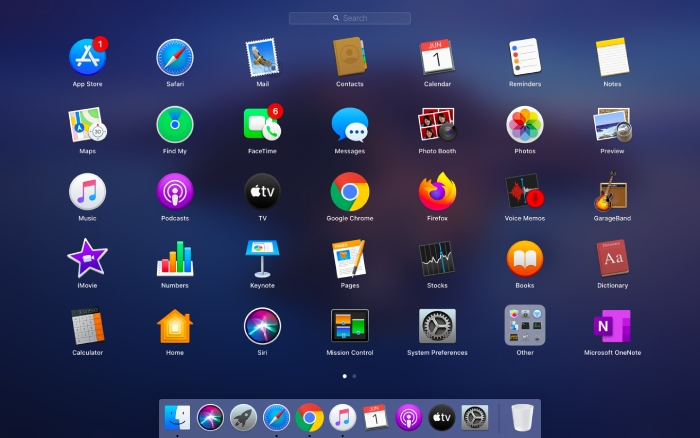Open GarageBand
The height and width of the screenshot is (438, 700).
612,192
